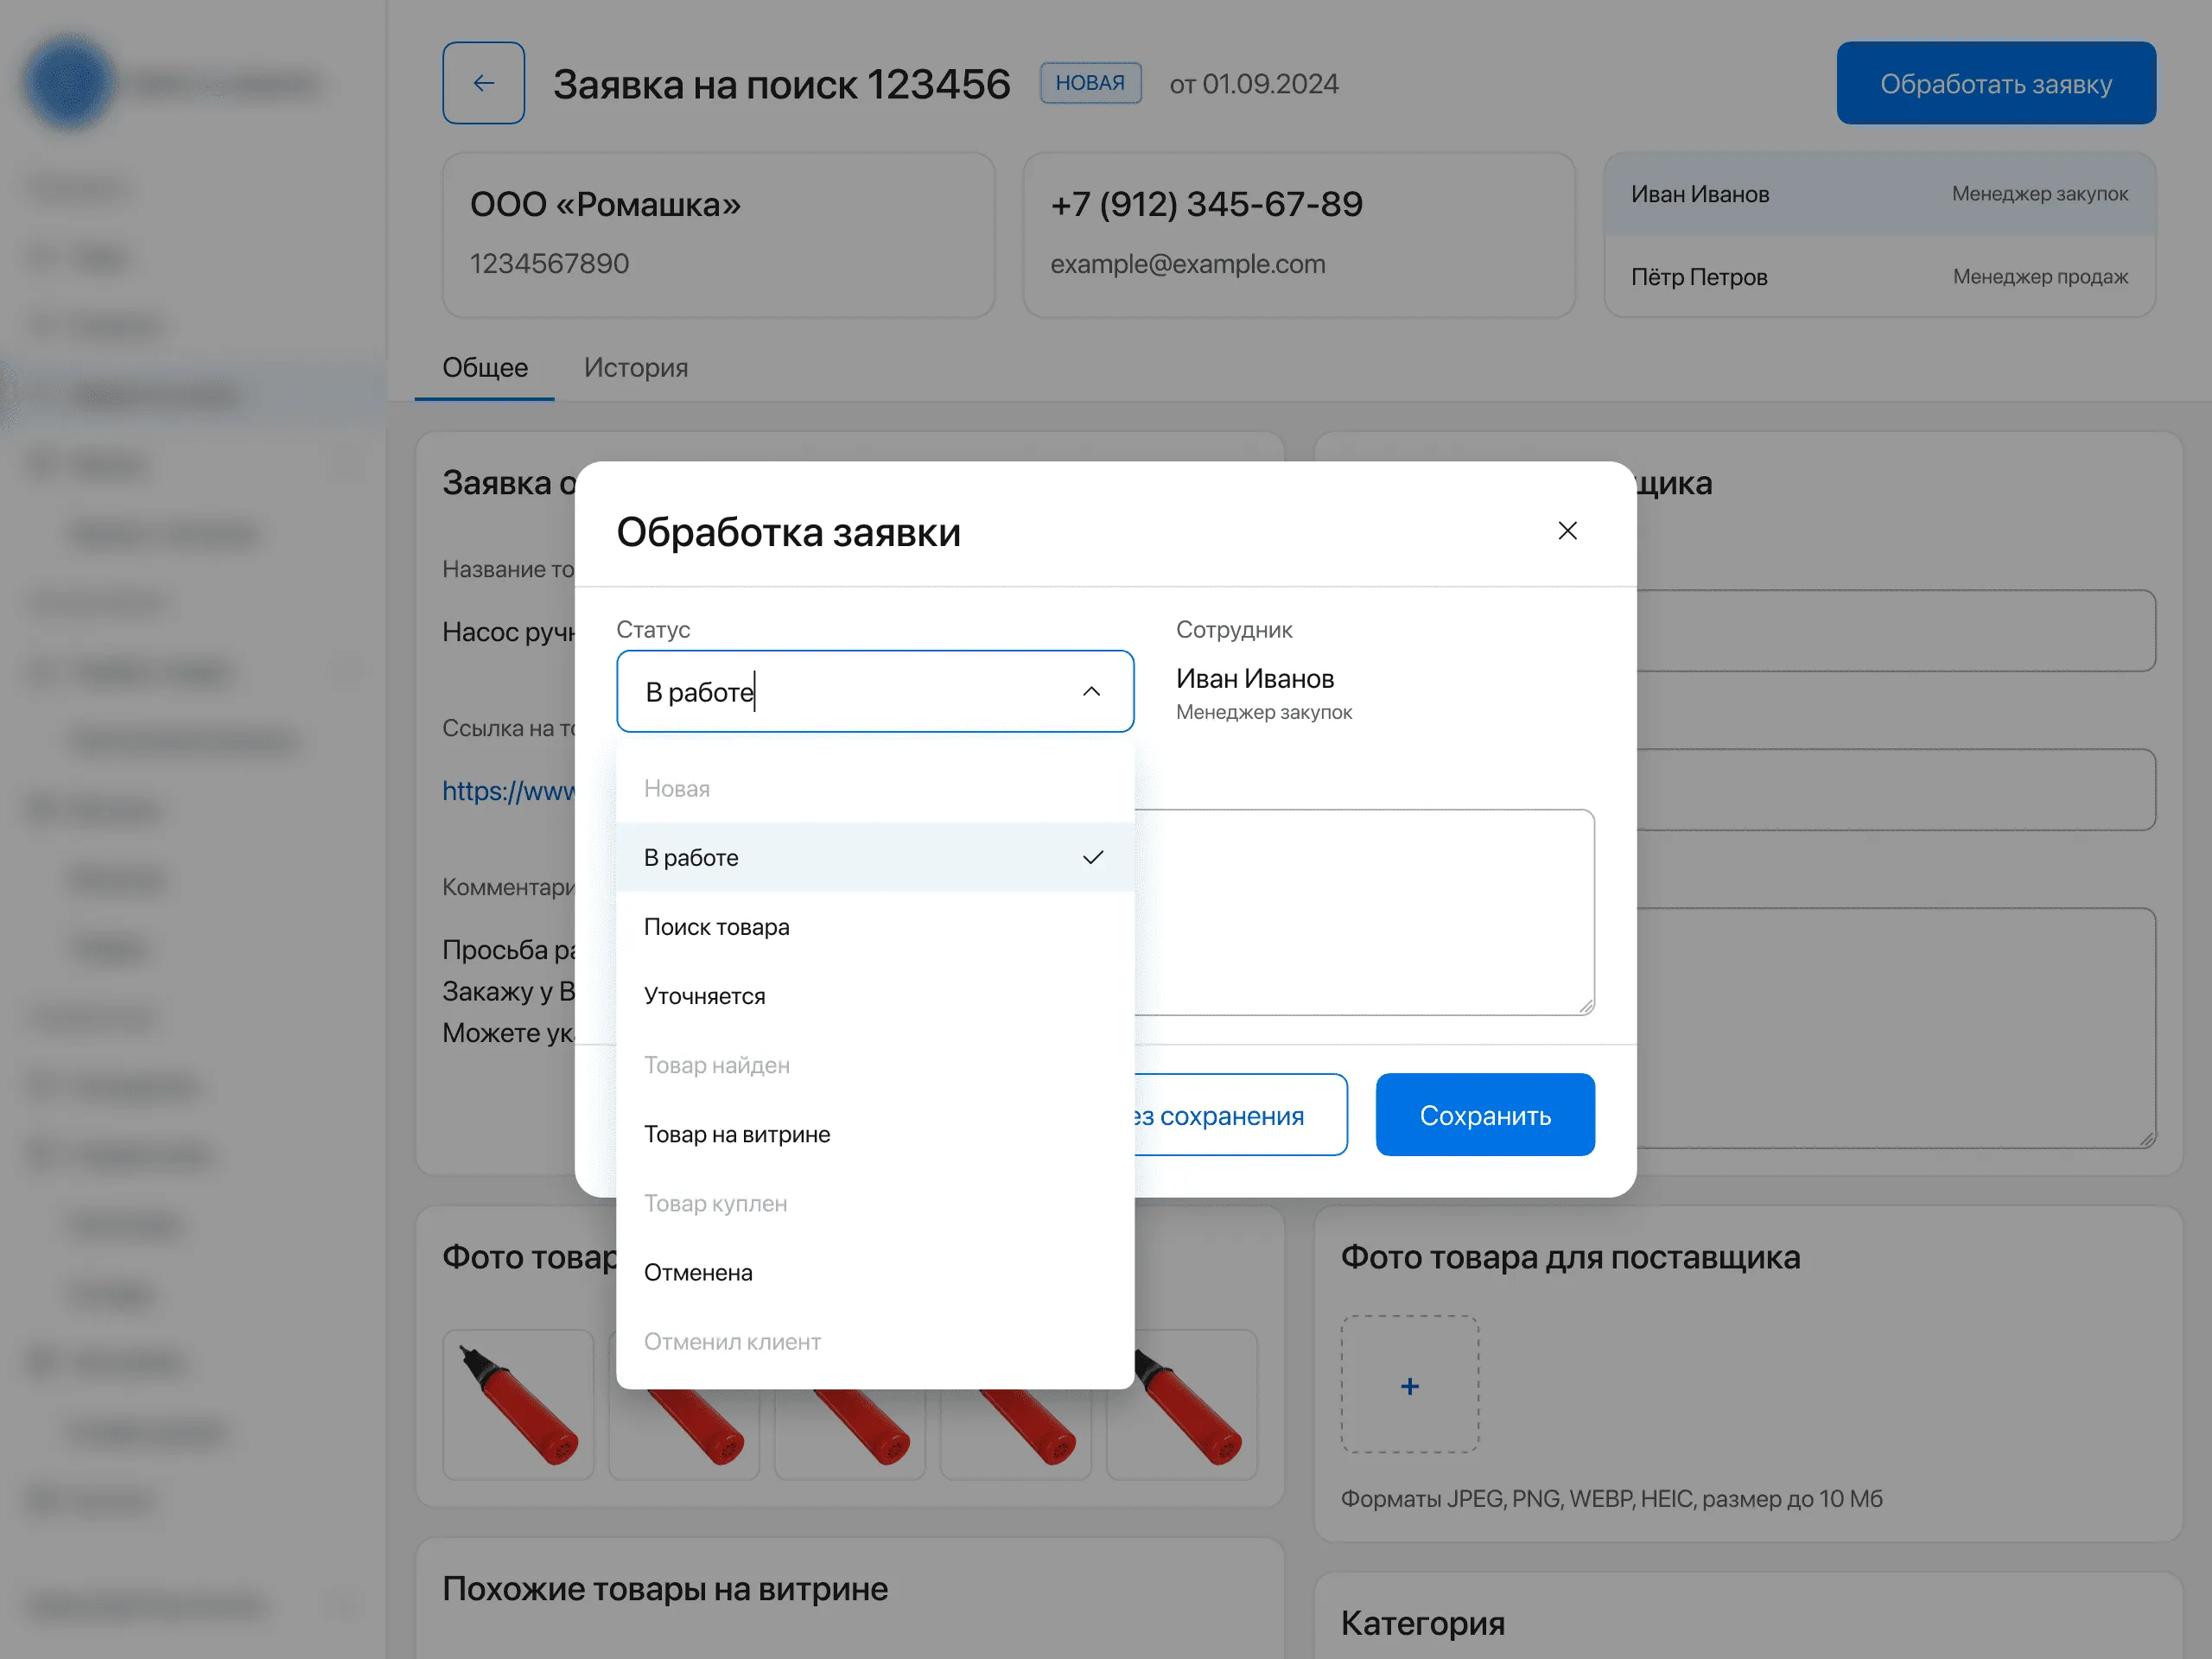Click into the Статус field showing В работе
The width and height of the screenshot is (2212, 1659).
click(x=875, y=692)
